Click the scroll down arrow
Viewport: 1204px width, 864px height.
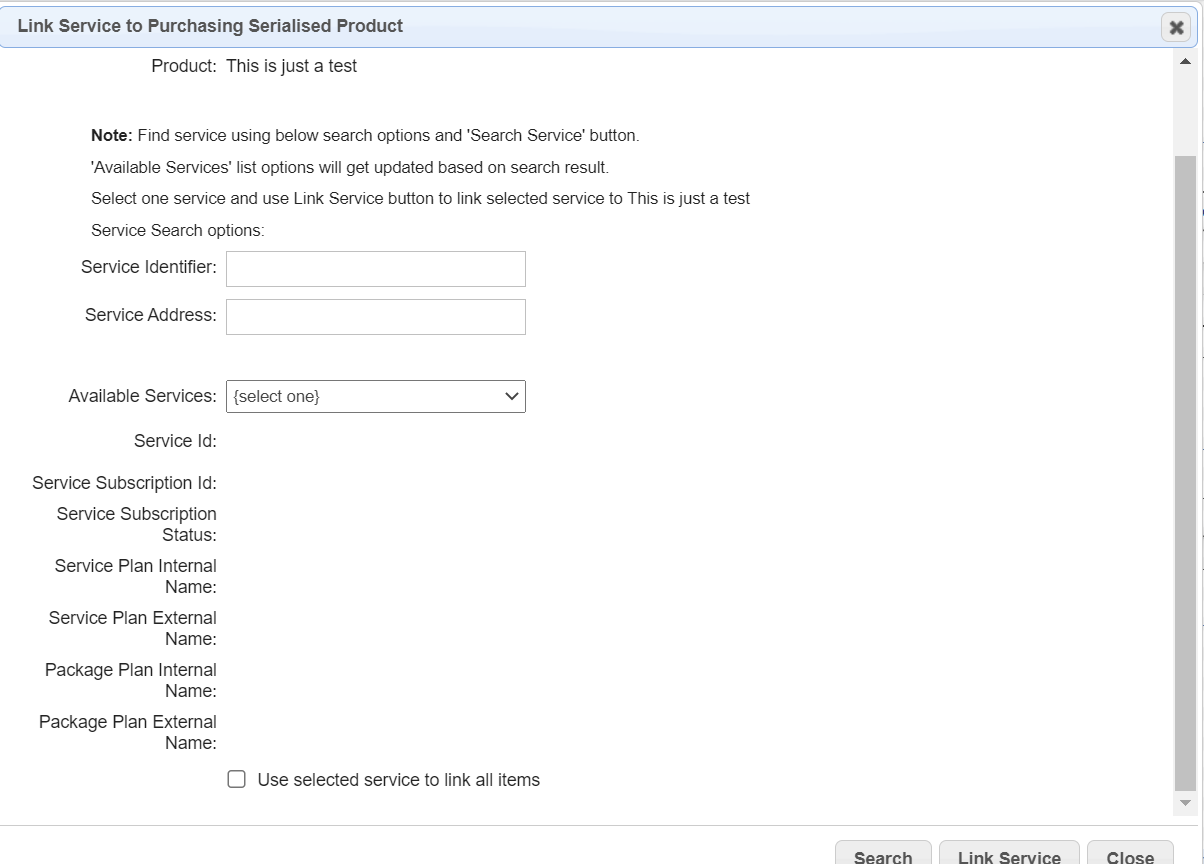click(x=1185, y=803)
